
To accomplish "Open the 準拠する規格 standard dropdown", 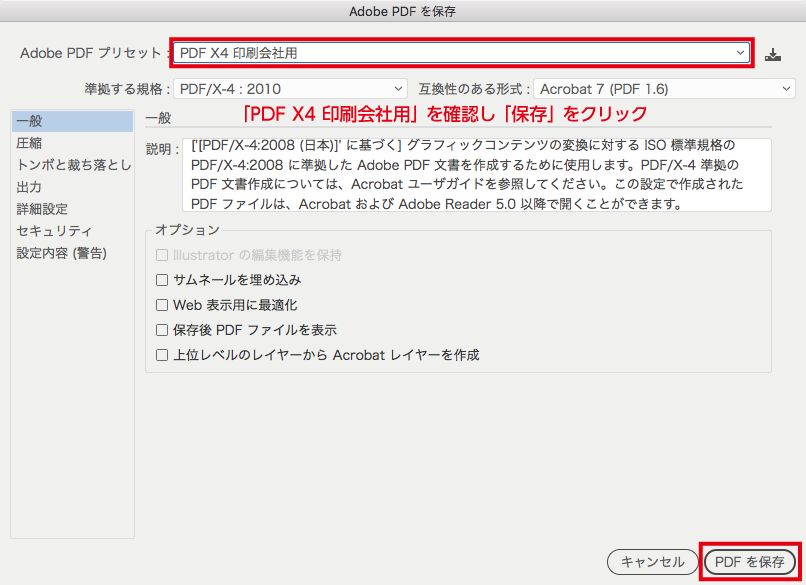I will pyautogui.click(x=290, y=89).
